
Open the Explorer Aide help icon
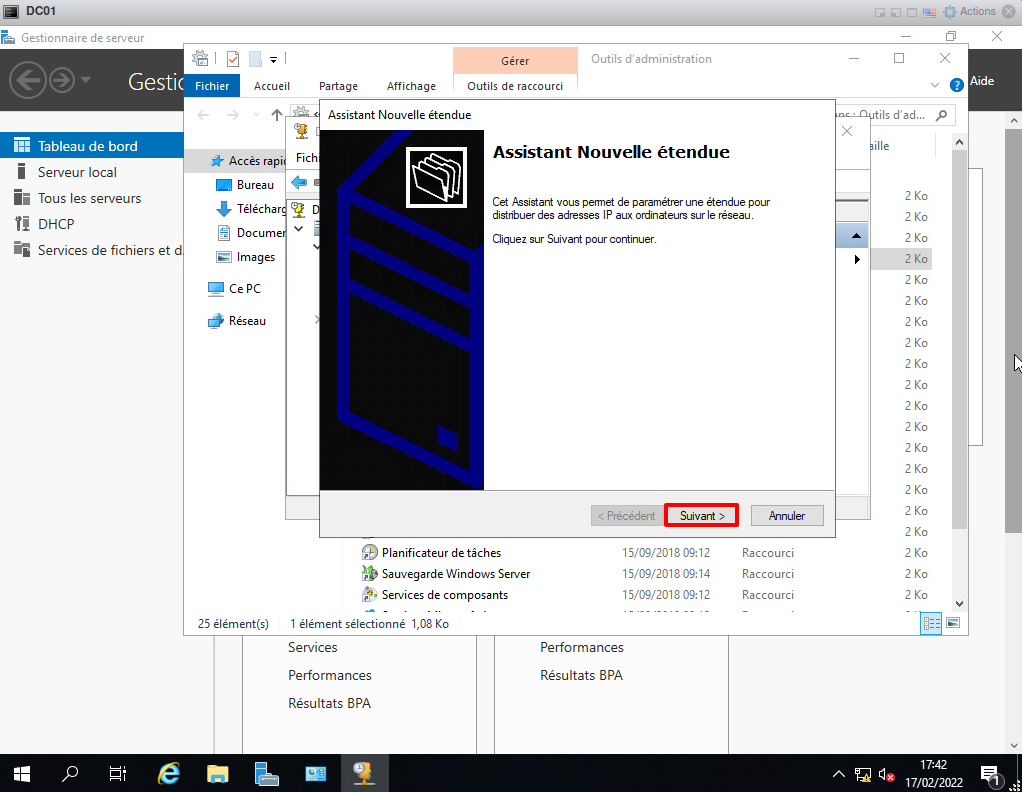[x=957, y=85]
